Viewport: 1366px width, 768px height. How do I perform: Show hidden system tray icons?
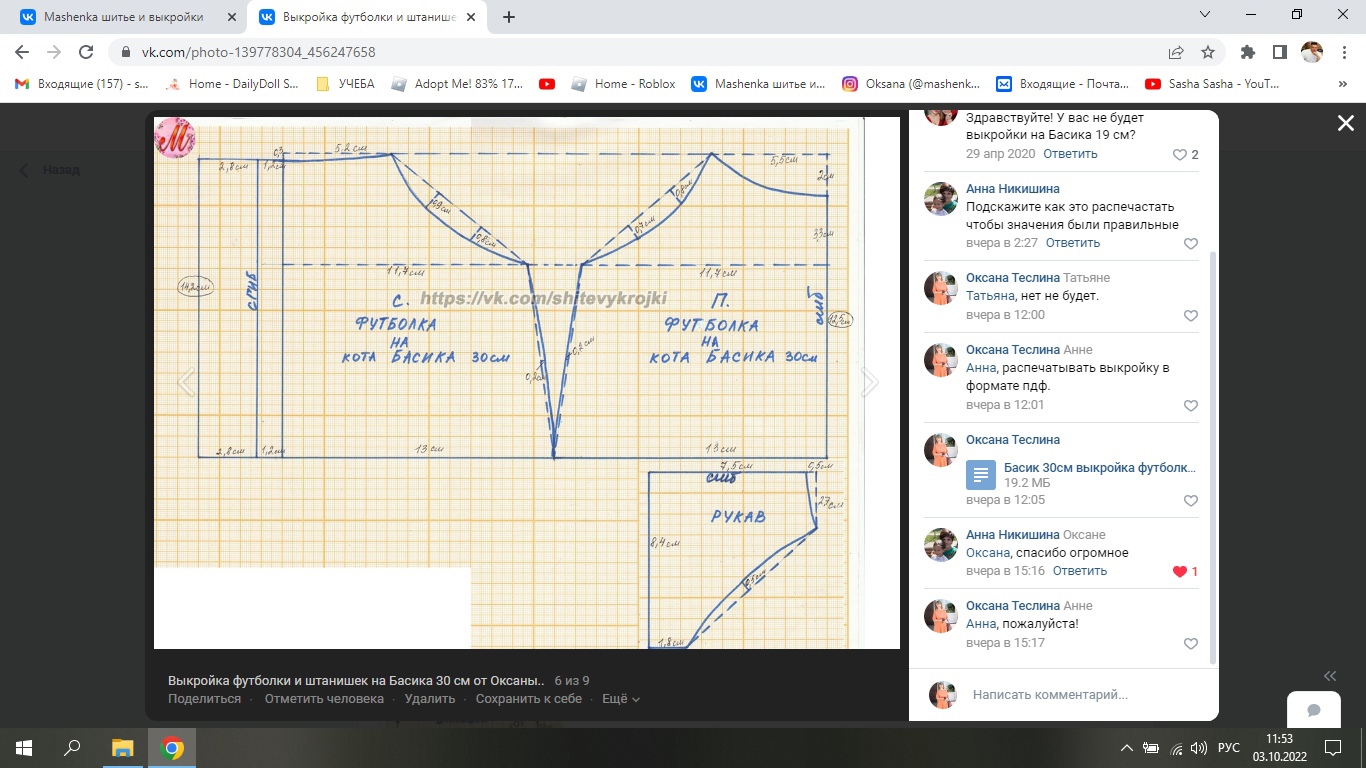tap(1126, 748)
